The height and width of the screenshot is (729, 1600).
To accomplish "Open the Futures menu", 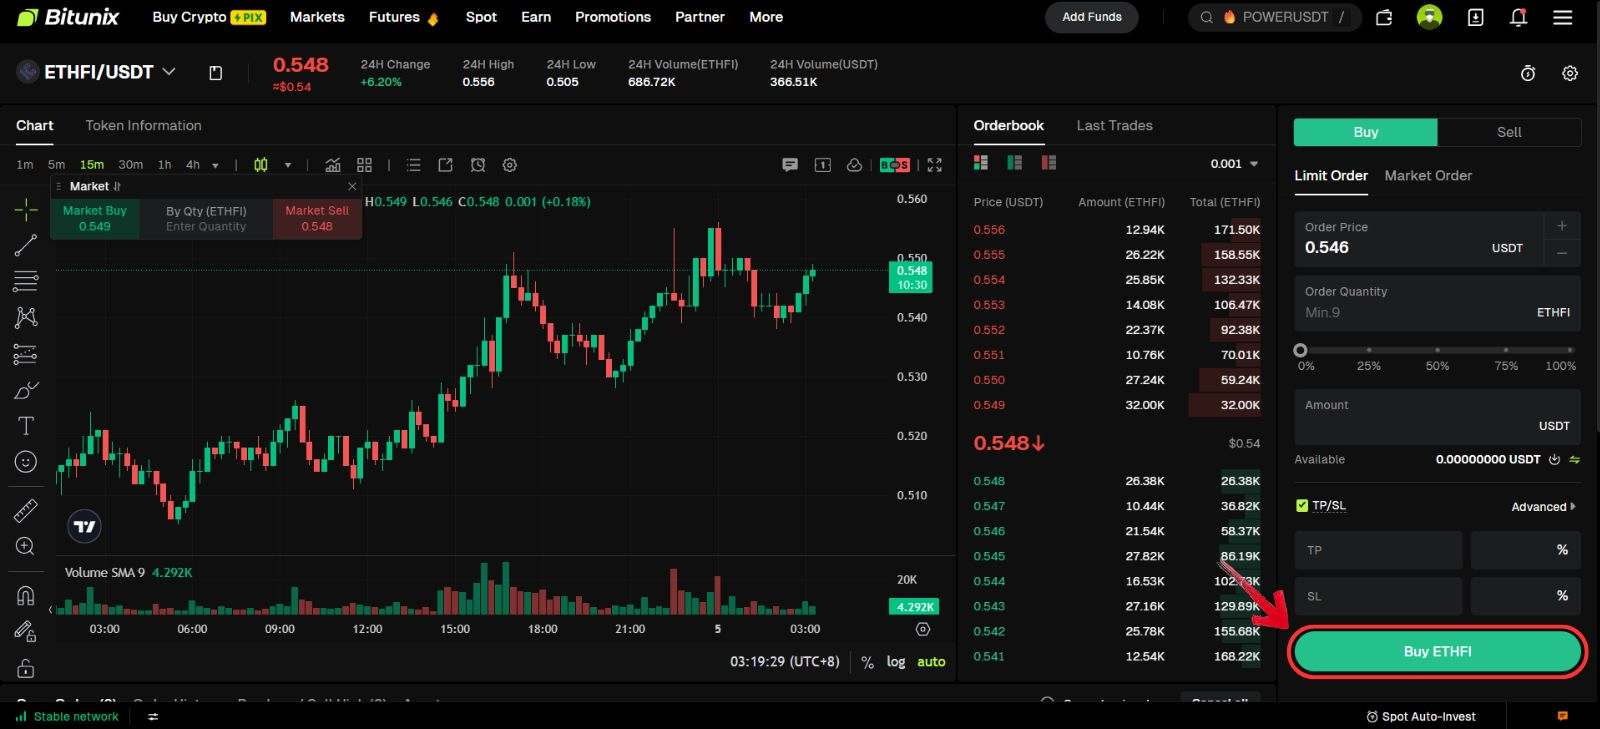I will [x=403, y=17].
